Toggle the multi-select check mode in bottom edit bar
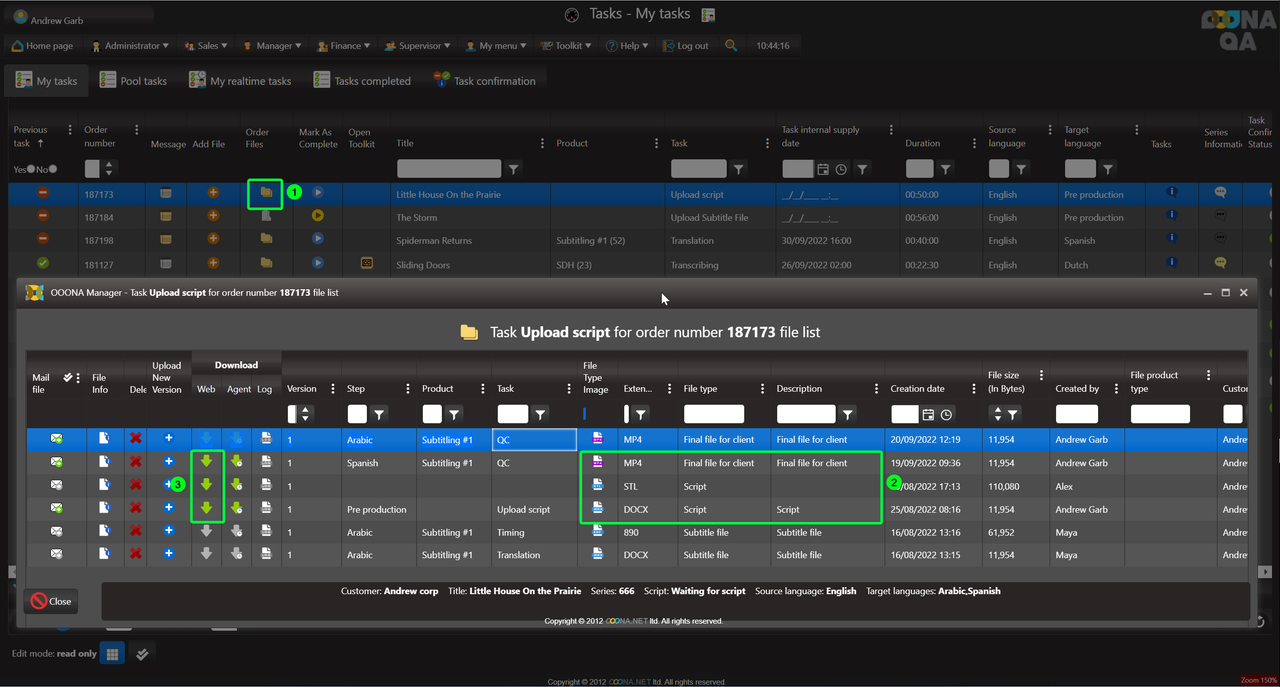1280x687 pixels. point(142,654)
